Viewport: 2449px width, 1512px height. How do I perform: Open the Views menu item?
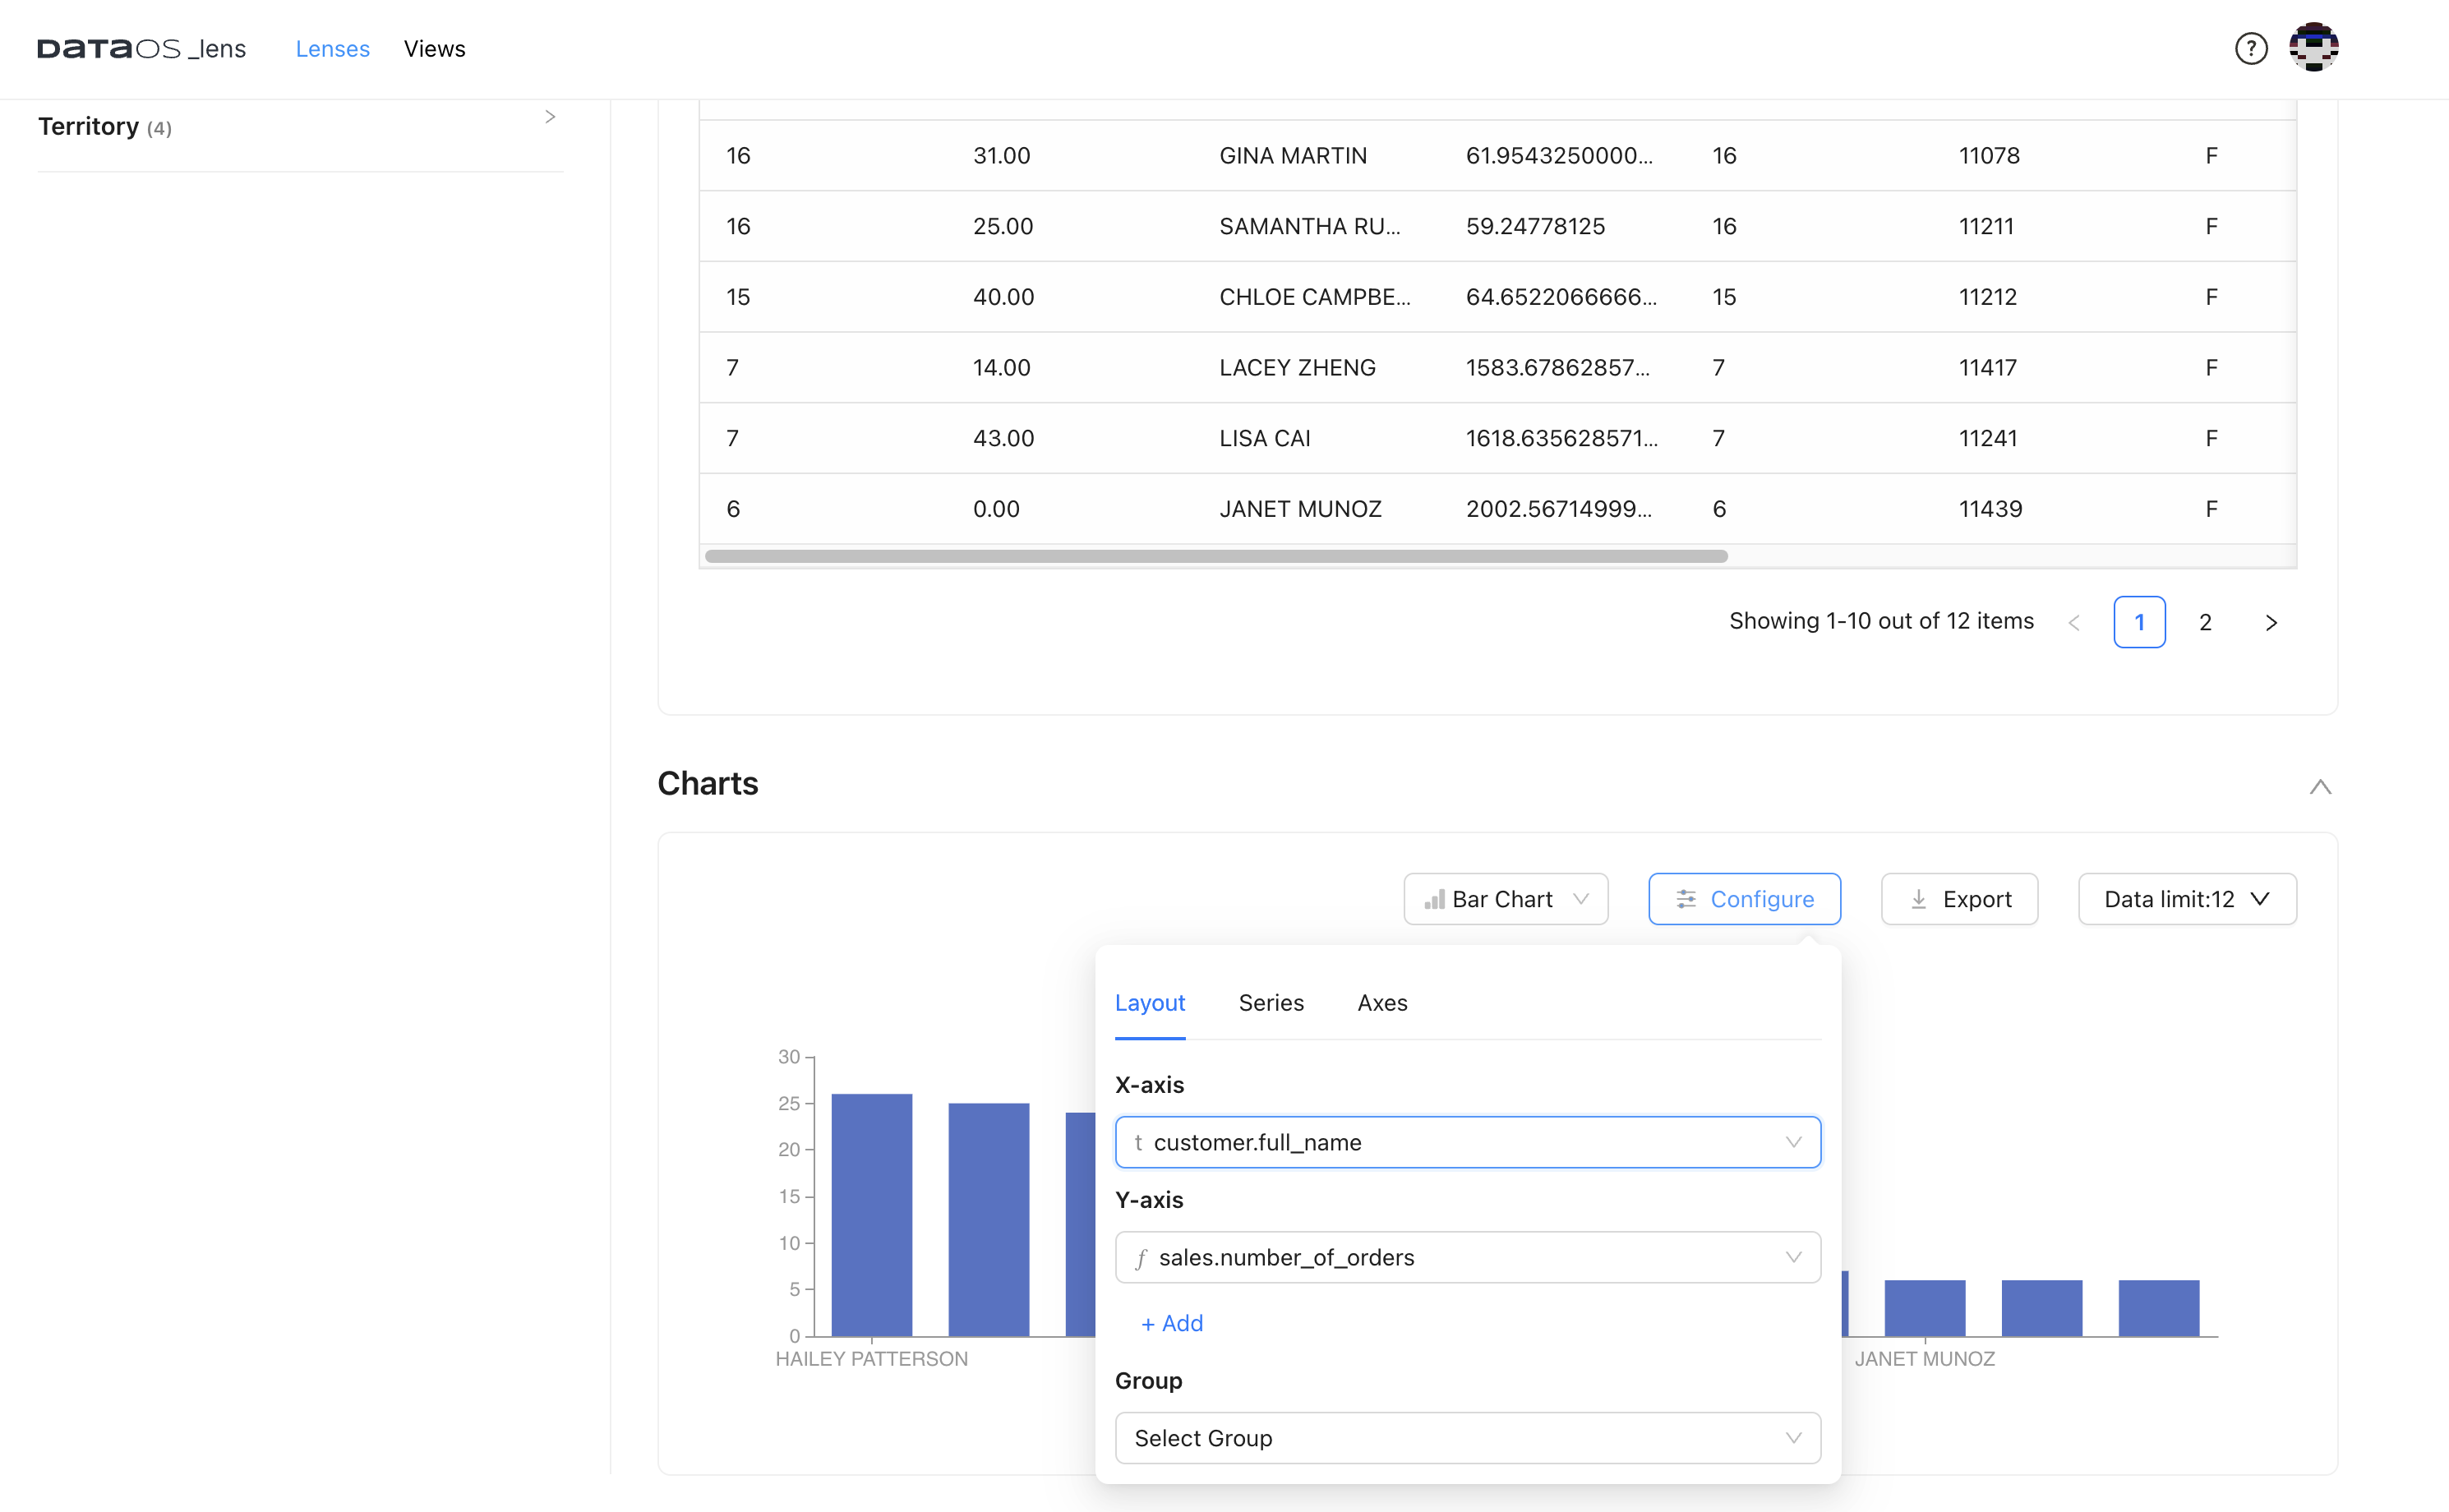[x=434, y=48]
